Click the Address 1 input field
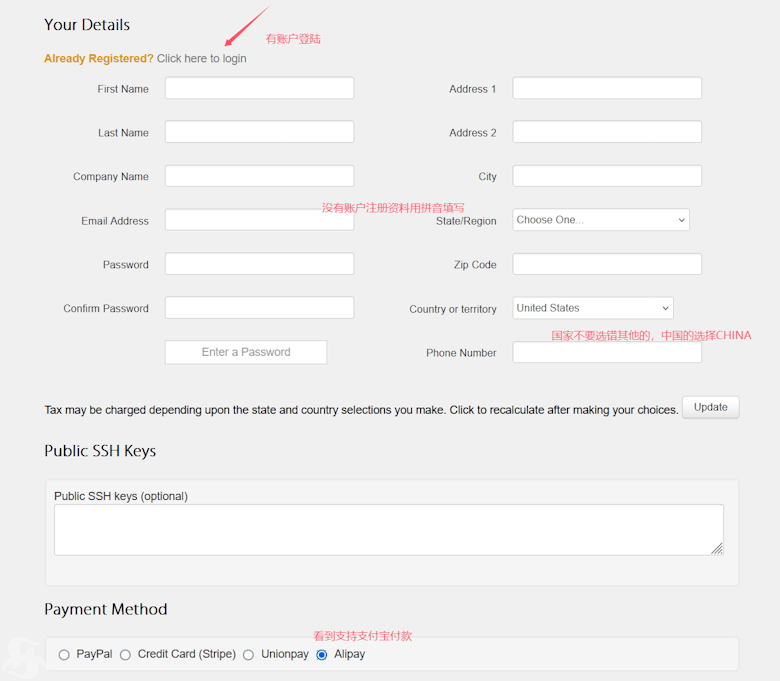The image size is (780, 681). pos(607,88)
